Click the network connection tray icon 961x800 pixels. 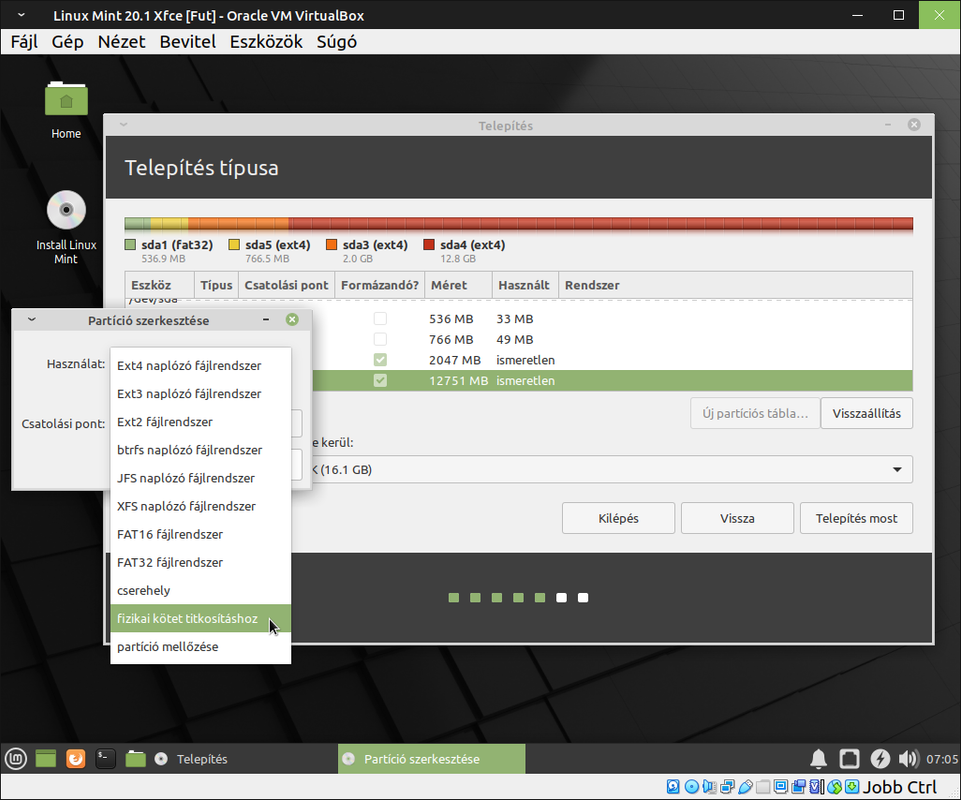pos(849,759)
